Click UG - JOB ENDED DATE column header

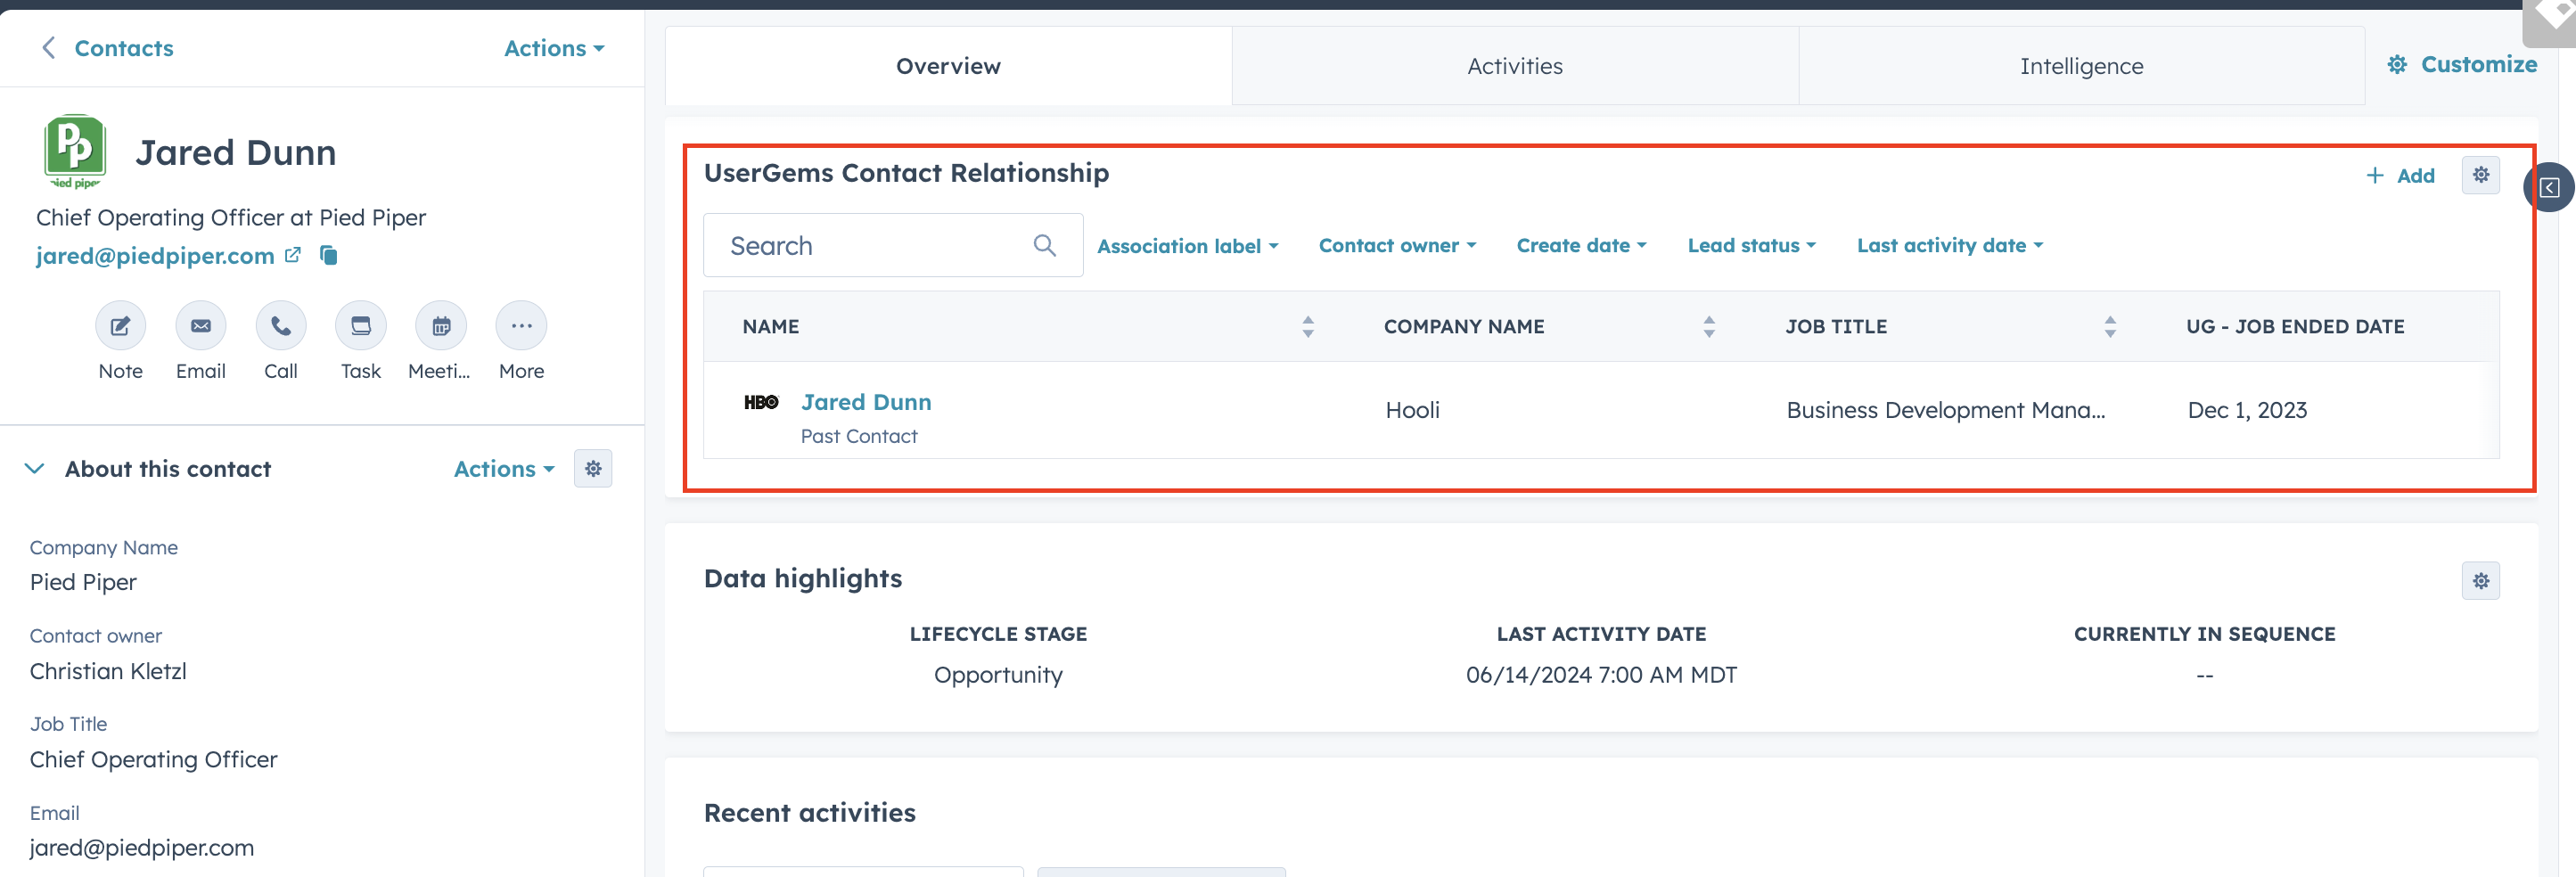pyautogui.click(x=2295, y=326)
